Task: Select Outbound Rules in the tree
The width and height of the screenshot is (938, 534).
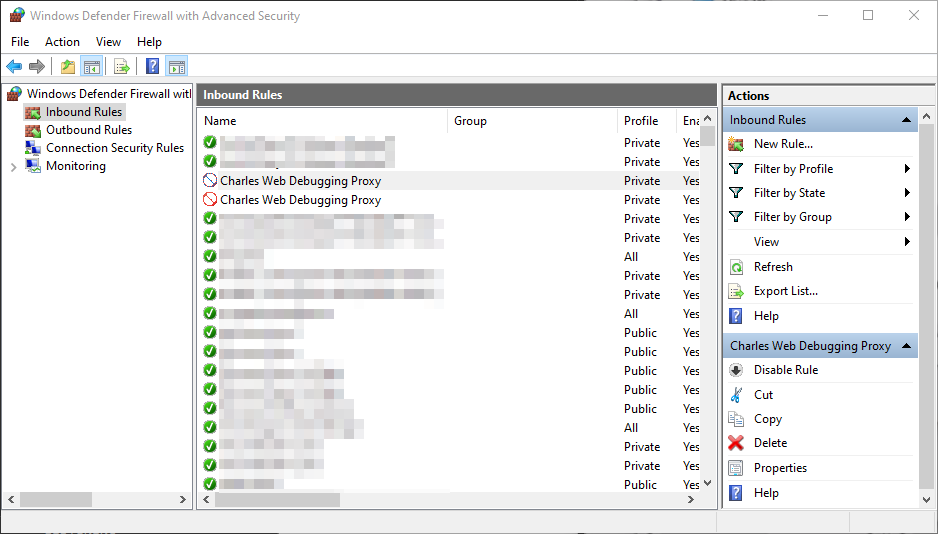Action: coord(89,130)
